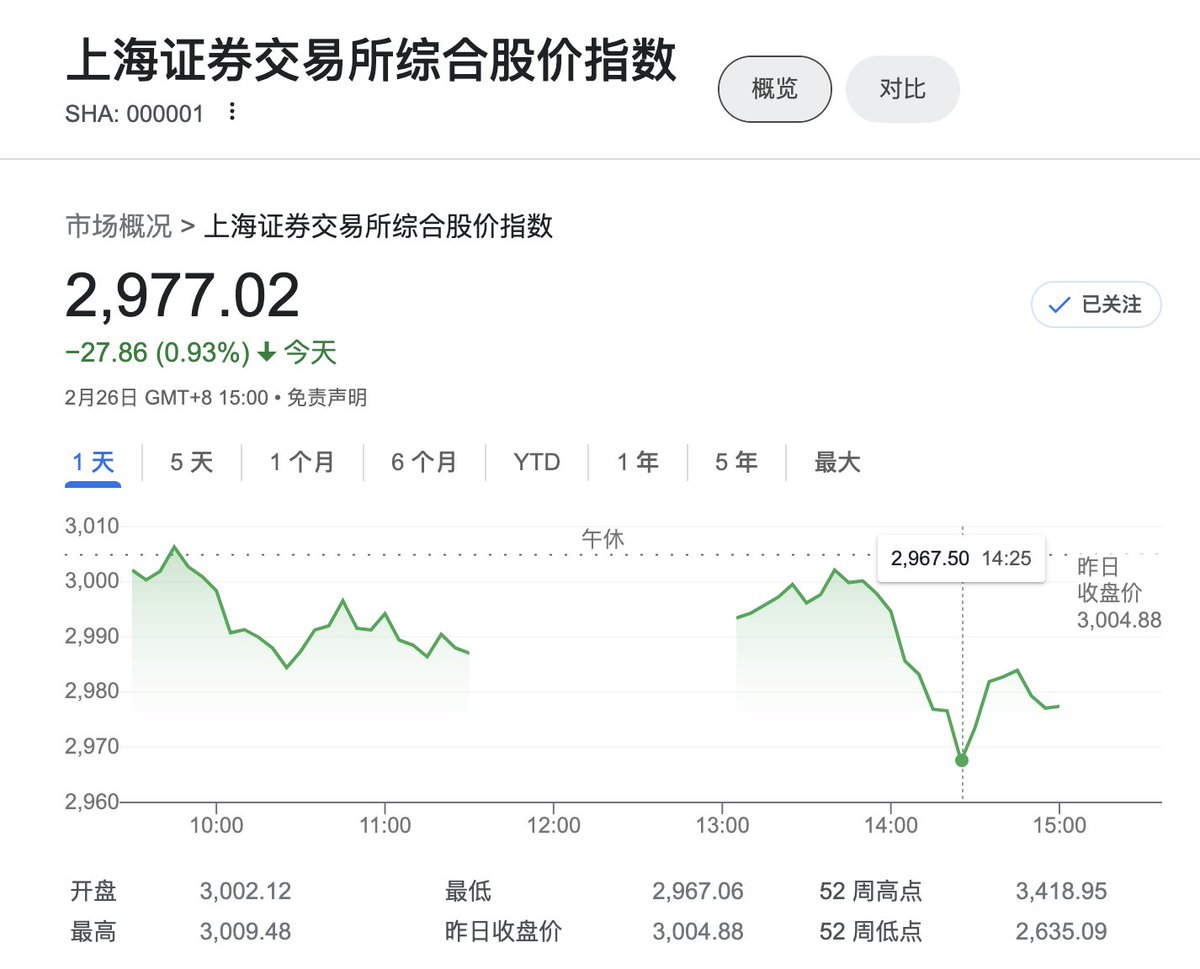Switch chart to 1 年 range
Image resolution: width=1200 pixels, height=969 pixels.
tap(638, 463)
